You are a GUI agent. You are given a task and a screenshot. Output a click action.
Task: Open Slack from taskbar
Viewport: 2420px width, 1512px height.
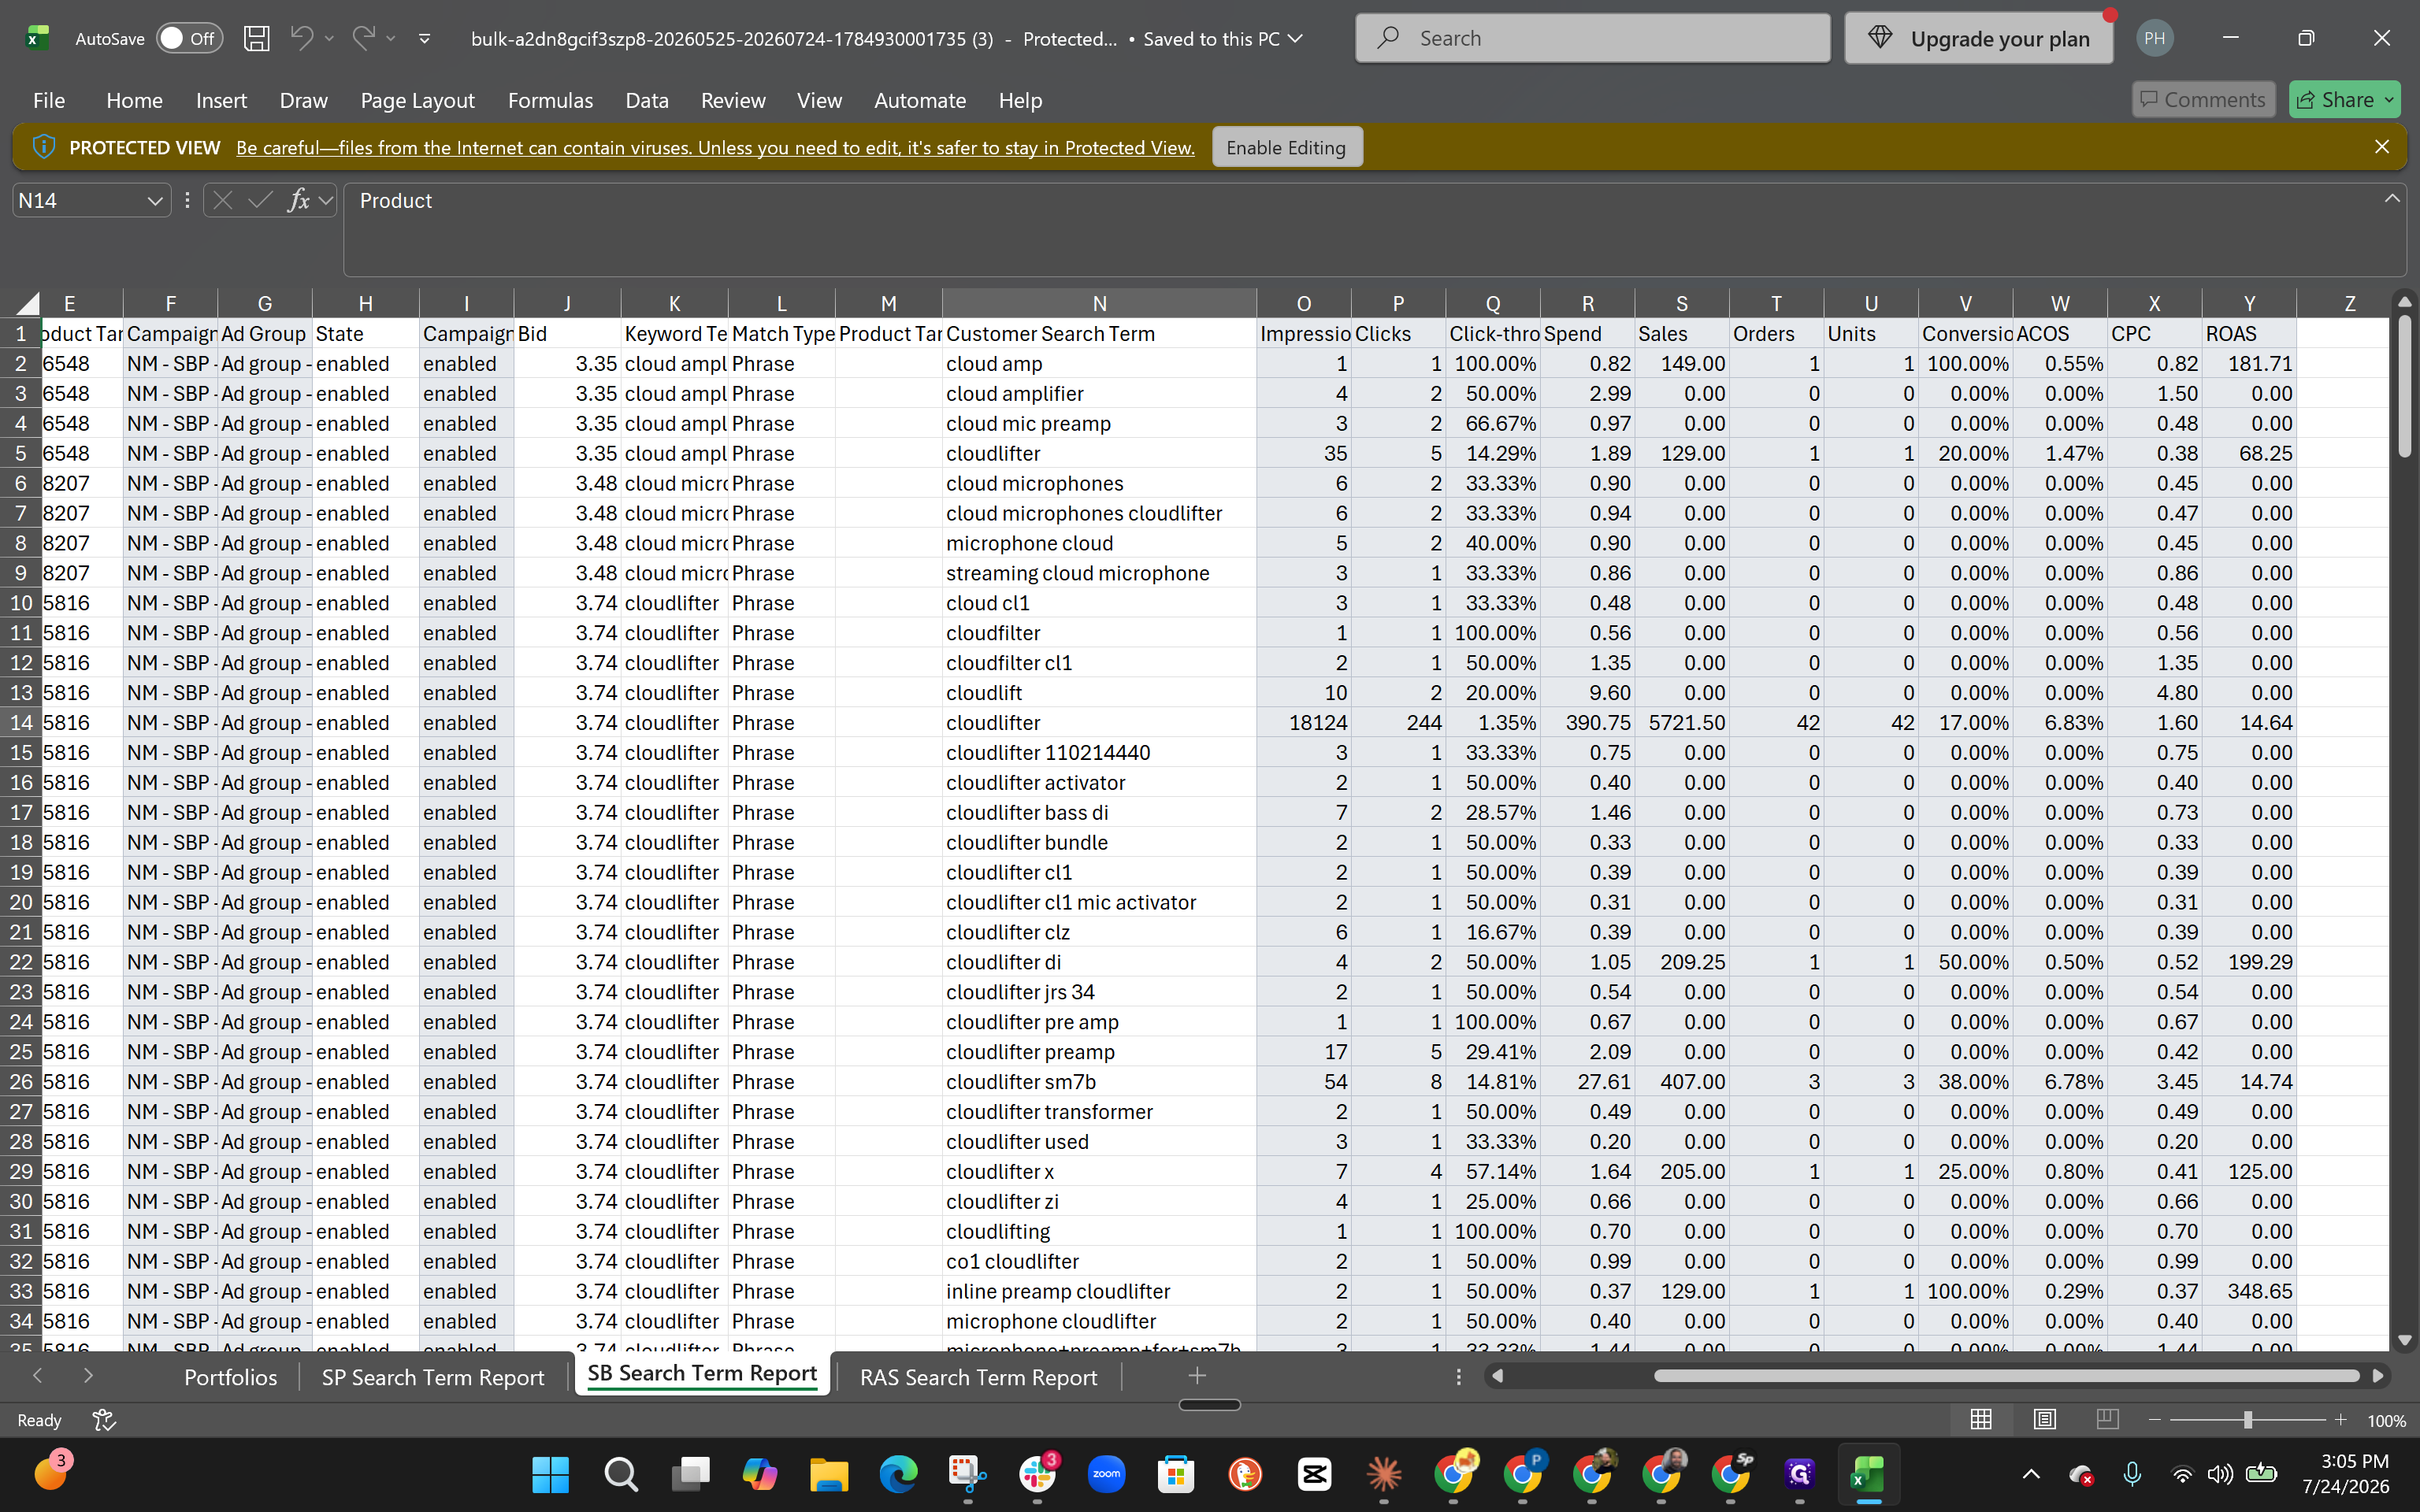(x=1037, y=1474)
